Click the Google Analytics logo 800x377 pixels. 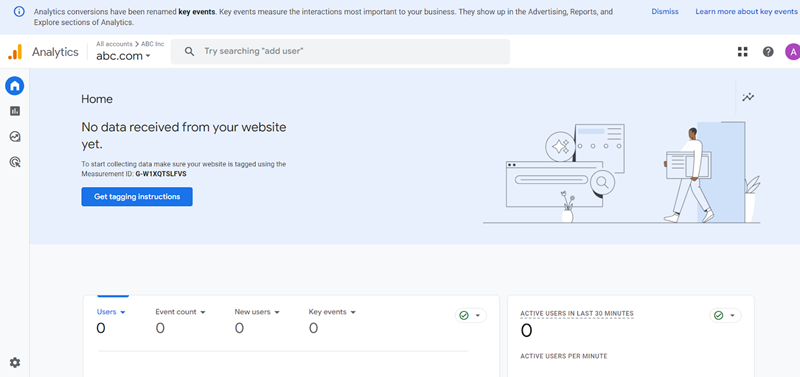click(15, 52)
